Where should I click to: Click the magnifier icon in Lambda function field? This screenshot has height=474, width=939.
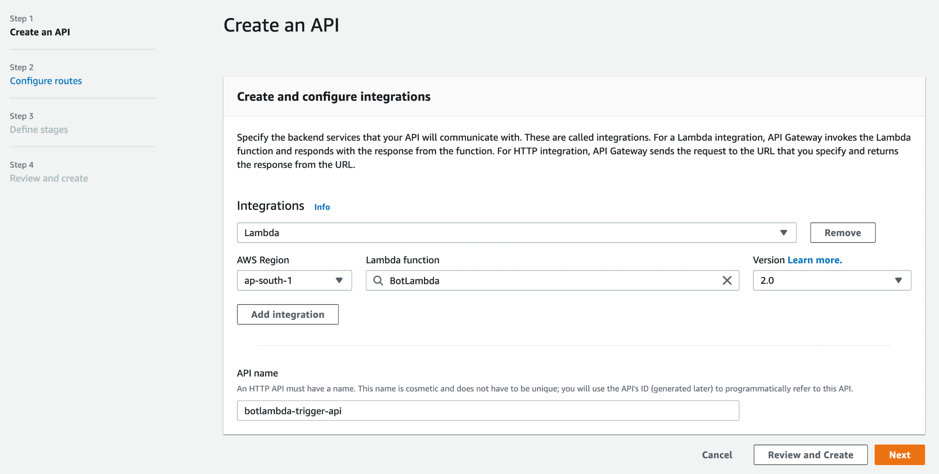pos(378,281)
